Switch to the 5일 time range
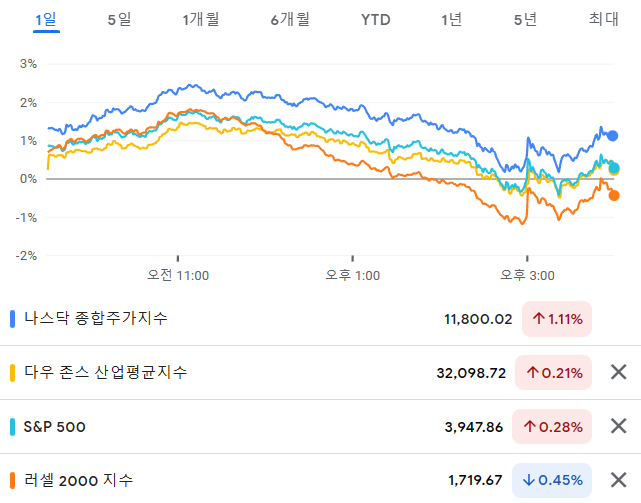Image resolution: width=641 pixels, height=503 pixels. (x=119, y=20)
